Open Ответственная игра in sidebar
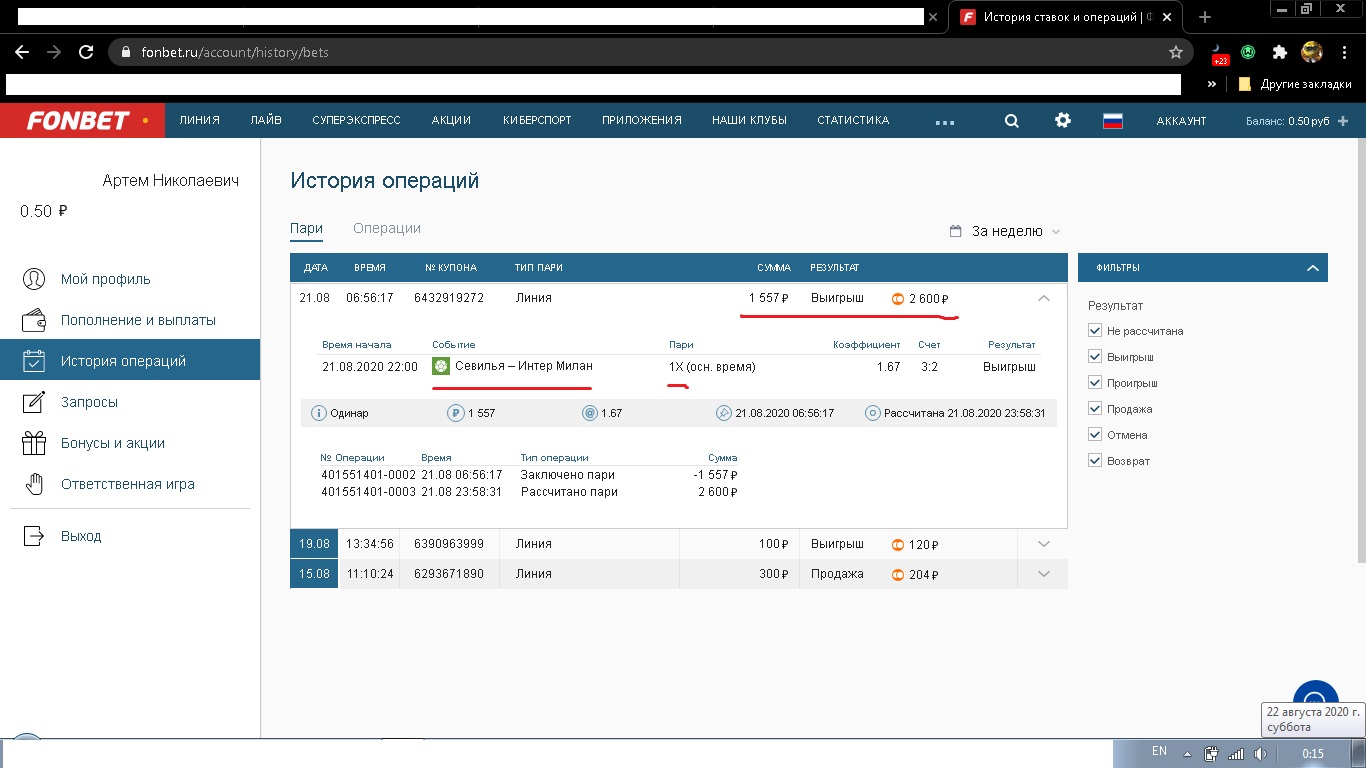 click(x=130, y=484)
